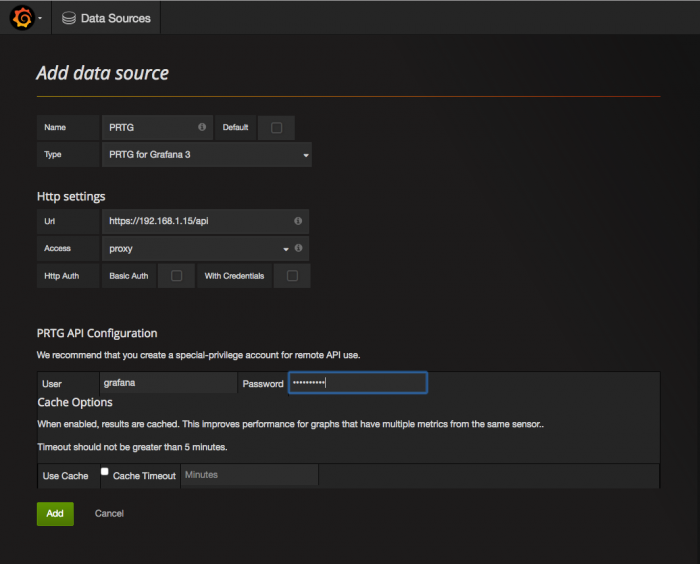Screen dimensions: 700x564
Task: Click the info icon beside Access dropdown
Action: pyautogui.click(x=299, y=248)
